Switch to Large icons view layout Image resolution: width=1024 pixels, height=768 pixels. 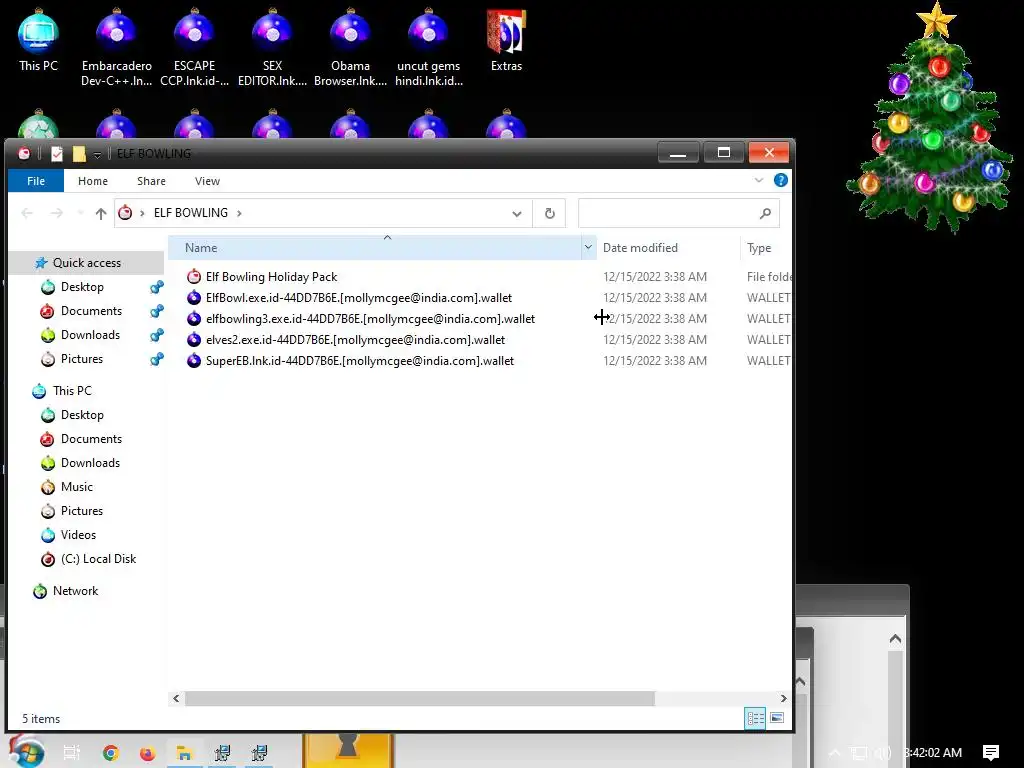coord(776,718)
